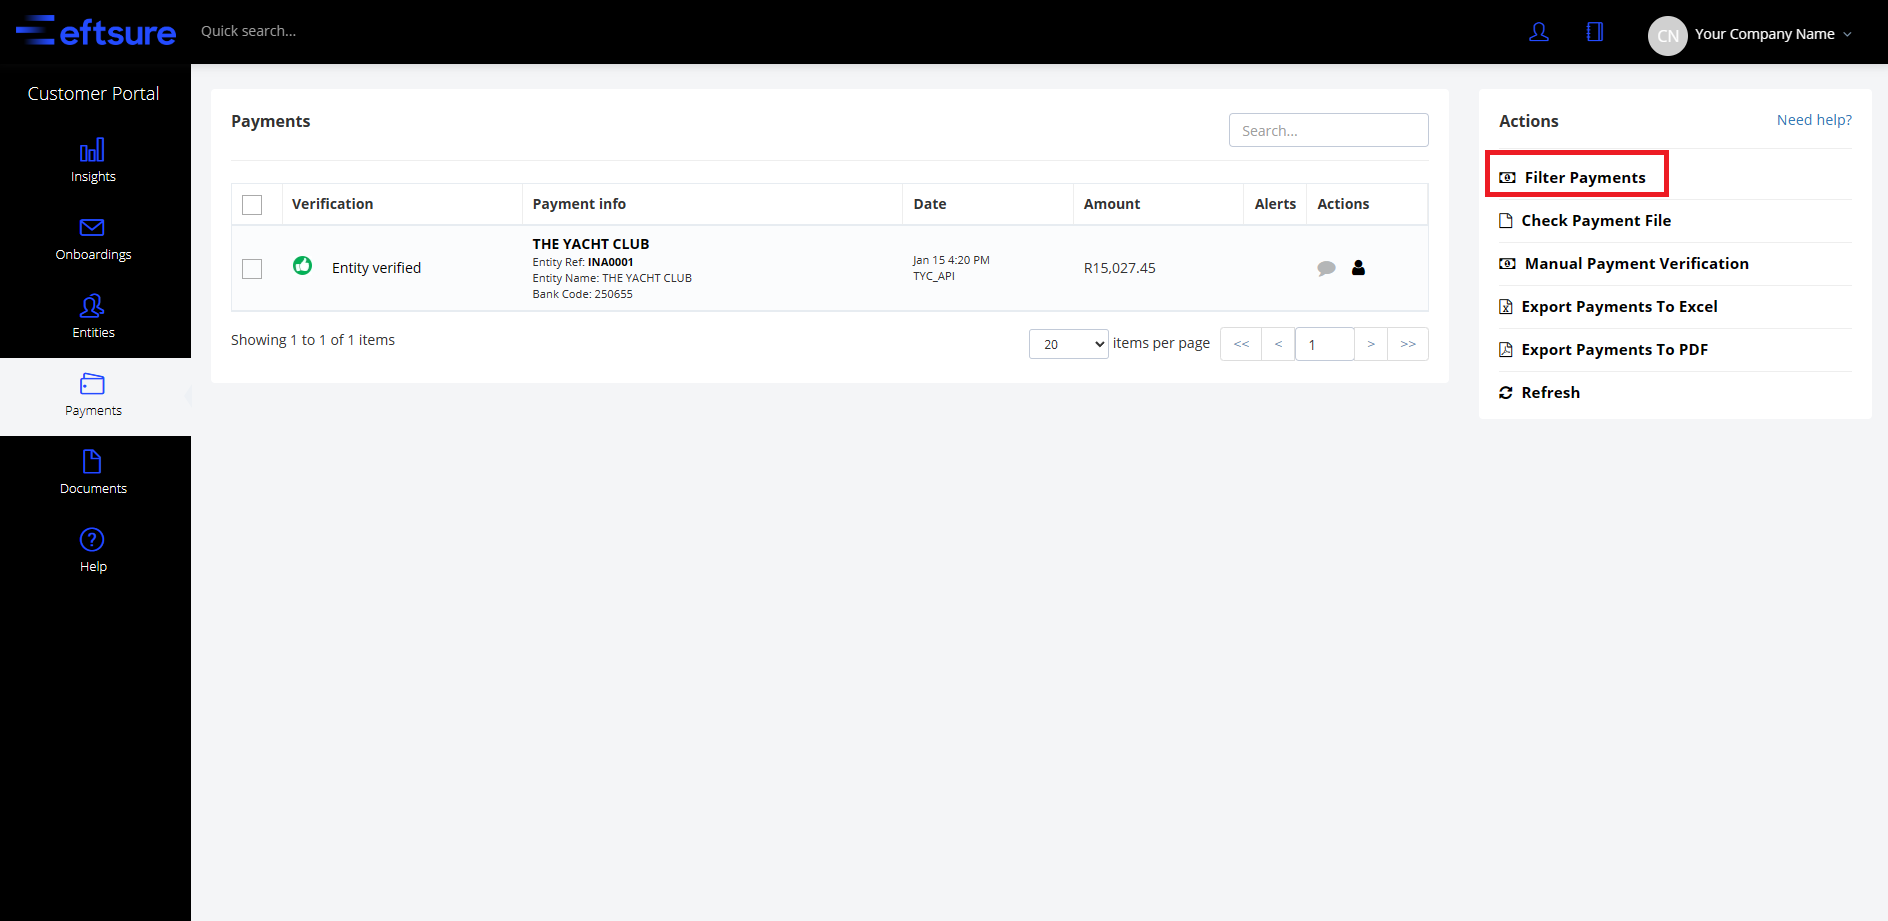Image resolution: width=1888 pixels, height=921 pixels.
Task: Open Manual Payment Verification
Action: pyautogui.click(x=1624, y=263)
